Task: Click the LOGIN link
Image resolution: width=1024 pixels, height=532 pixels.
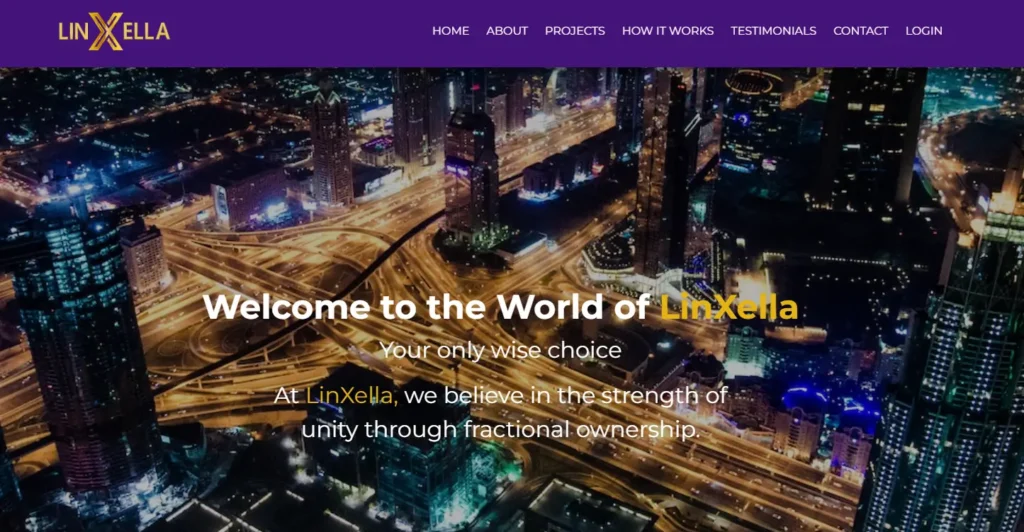Action: (923, 31)
